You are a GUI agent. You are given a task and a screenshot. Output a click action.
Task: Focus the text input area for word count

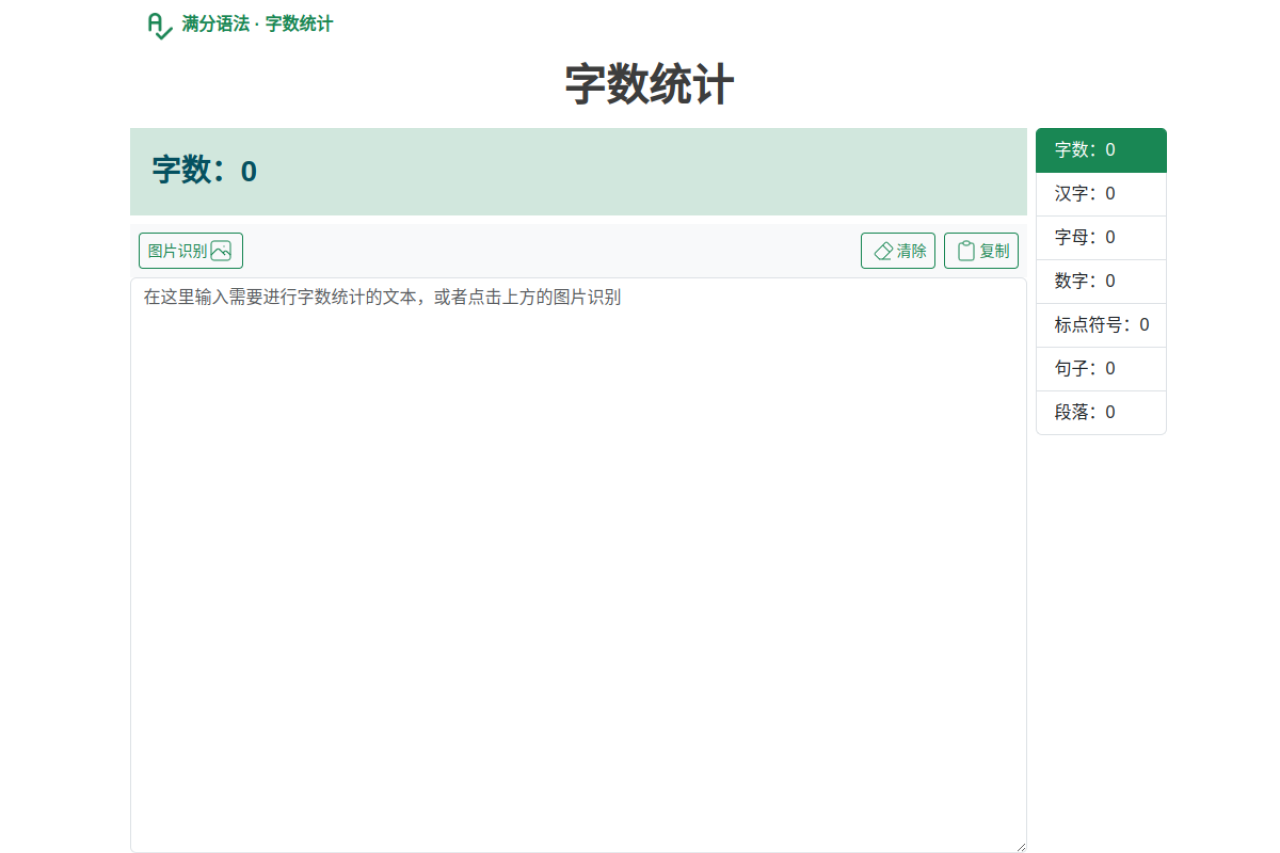578,565
